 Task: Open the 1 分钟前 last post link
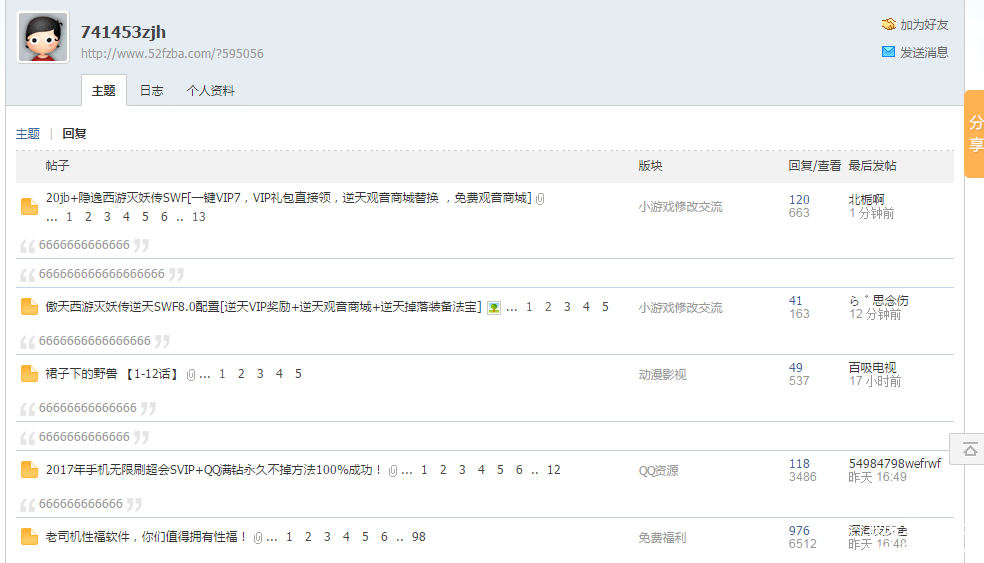(x=871, y=213)
